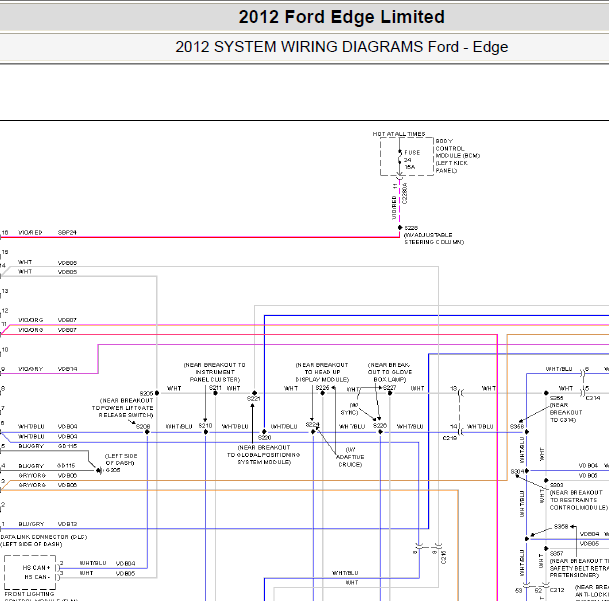Click the '(W/ ADAPTIVE CRUISE)' note
609x601 pixels.
(x=350, y=457)
